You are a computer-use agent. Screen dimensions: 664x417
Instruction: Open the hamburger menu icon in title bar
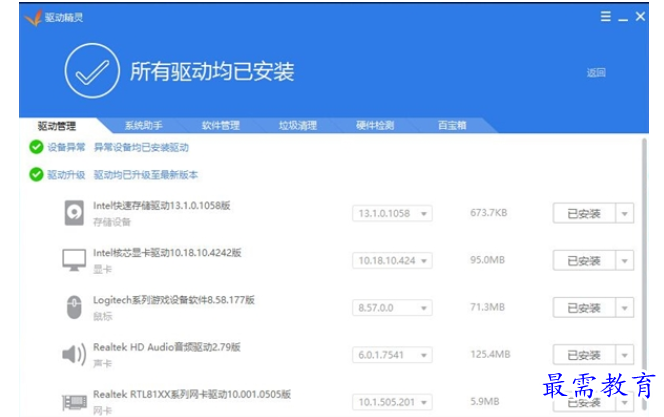pyautogui.click(x=606, y=17)
